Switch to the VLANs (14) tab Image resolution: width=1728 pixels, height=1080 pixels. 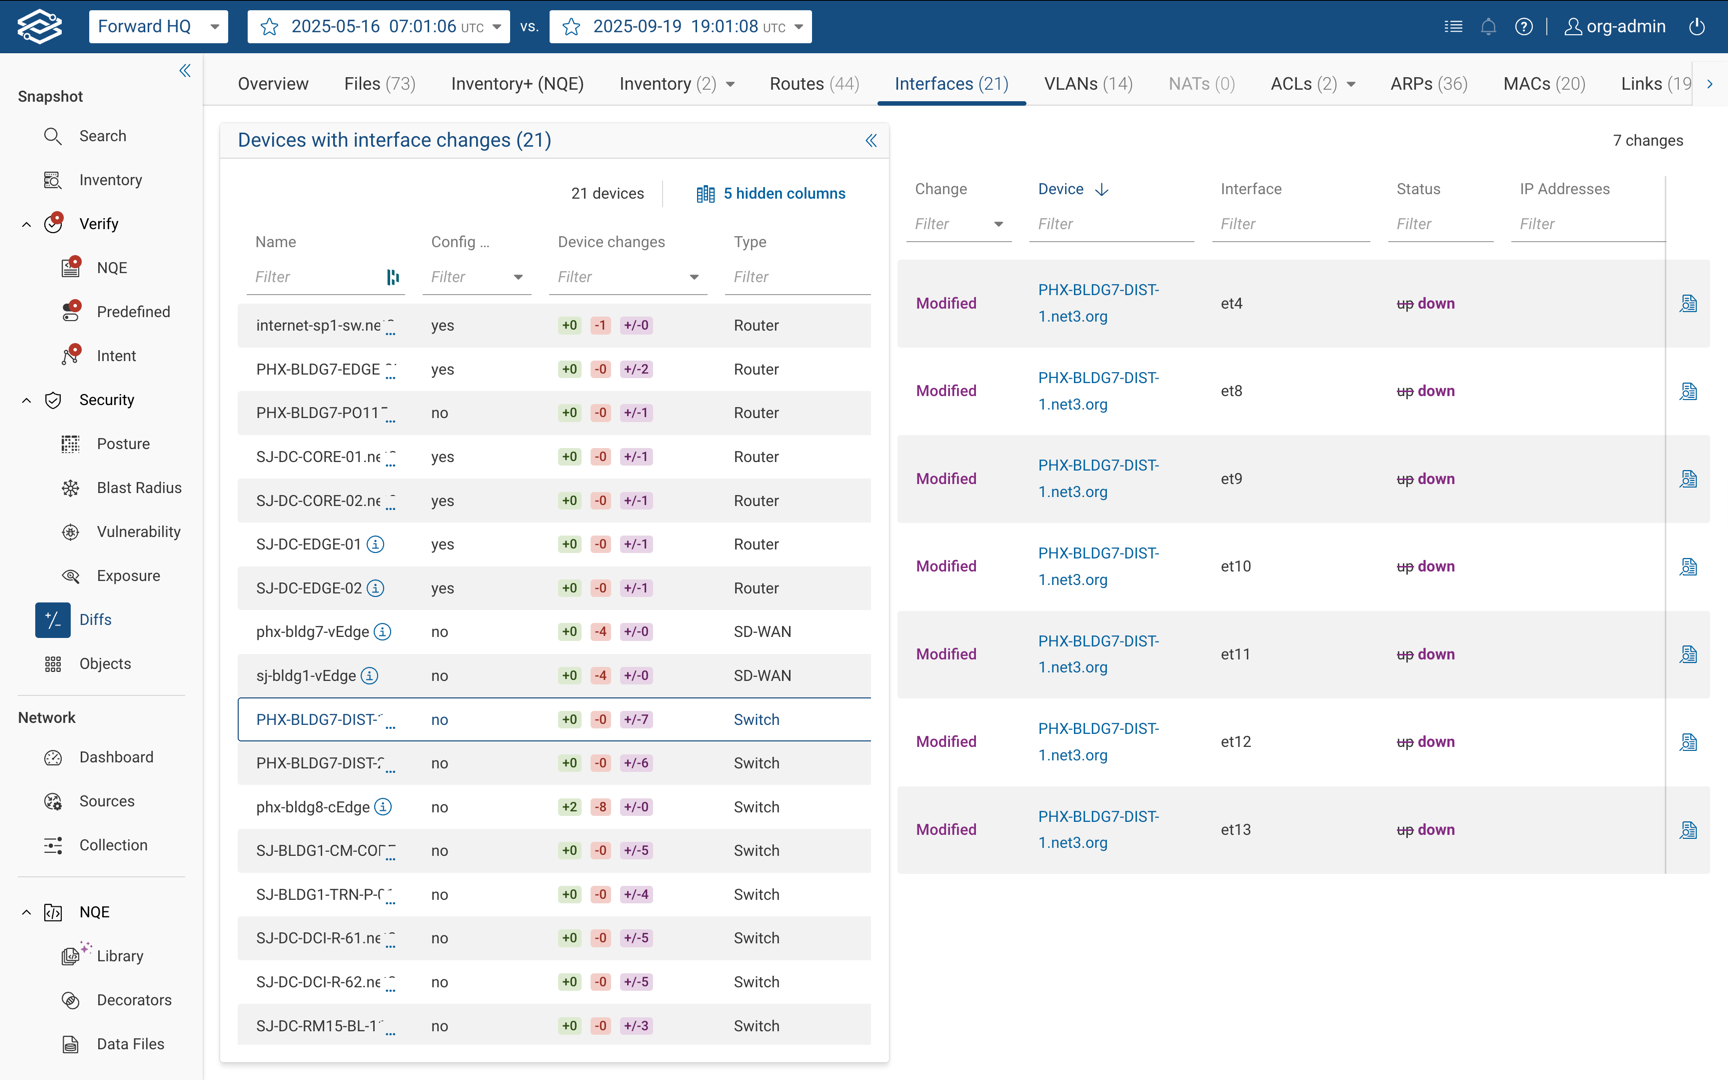coord(1088,84)
